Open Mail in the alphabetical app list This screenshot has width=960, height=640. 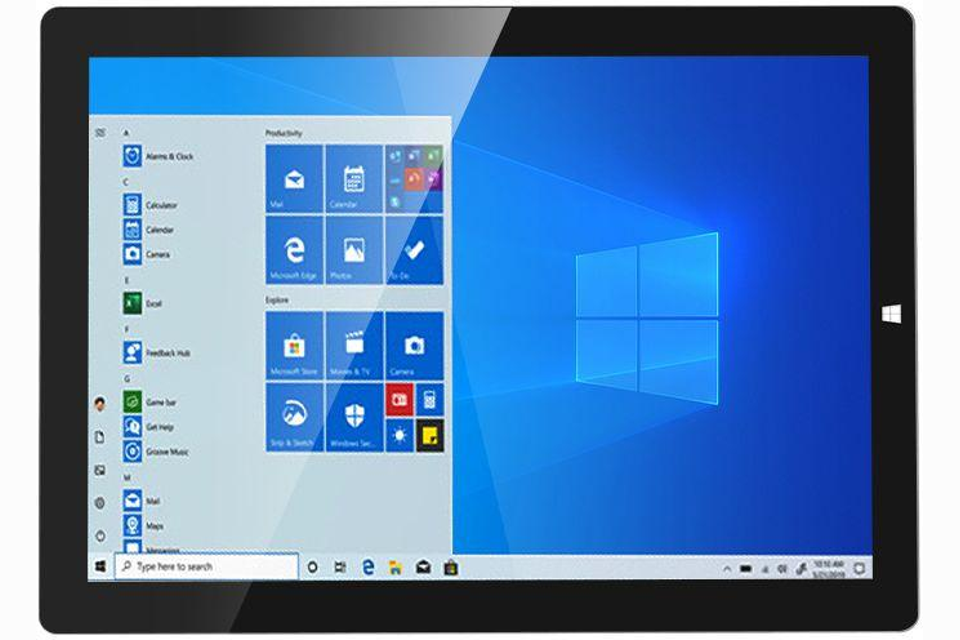click(142, 500)
